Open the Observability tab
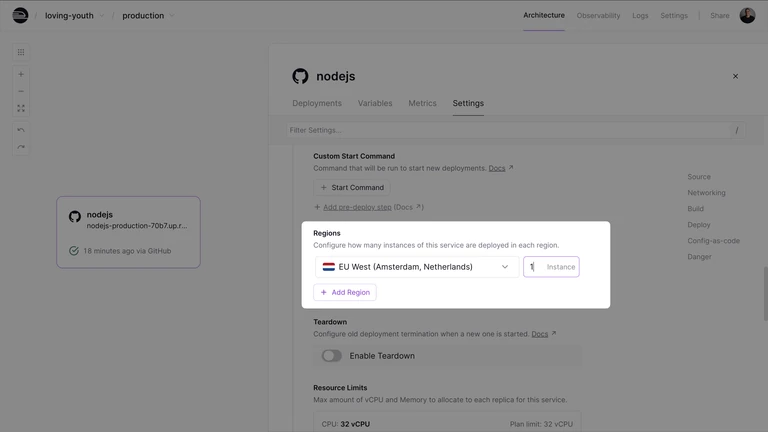The height and width of the screenshot is (432, 768). pos(598,16)
